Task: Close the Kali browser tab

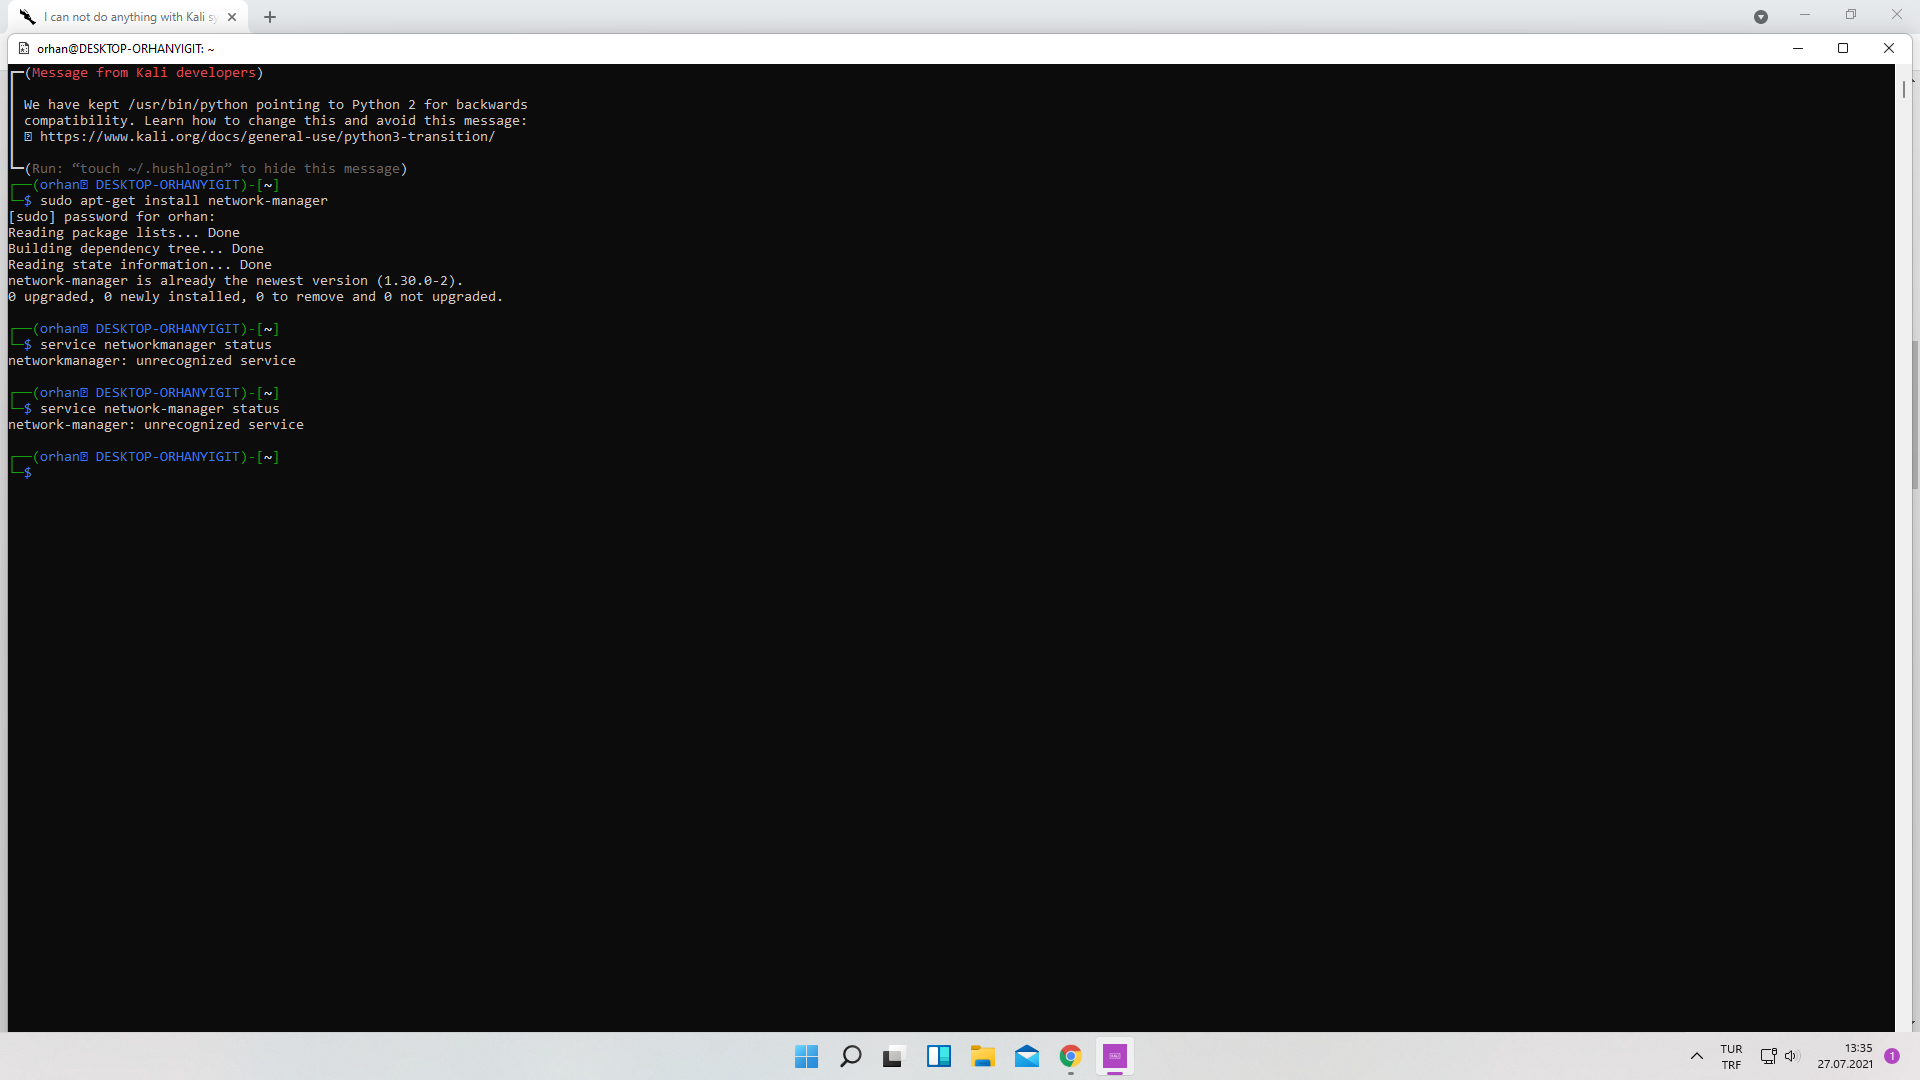Action: [x=232, y=17]
